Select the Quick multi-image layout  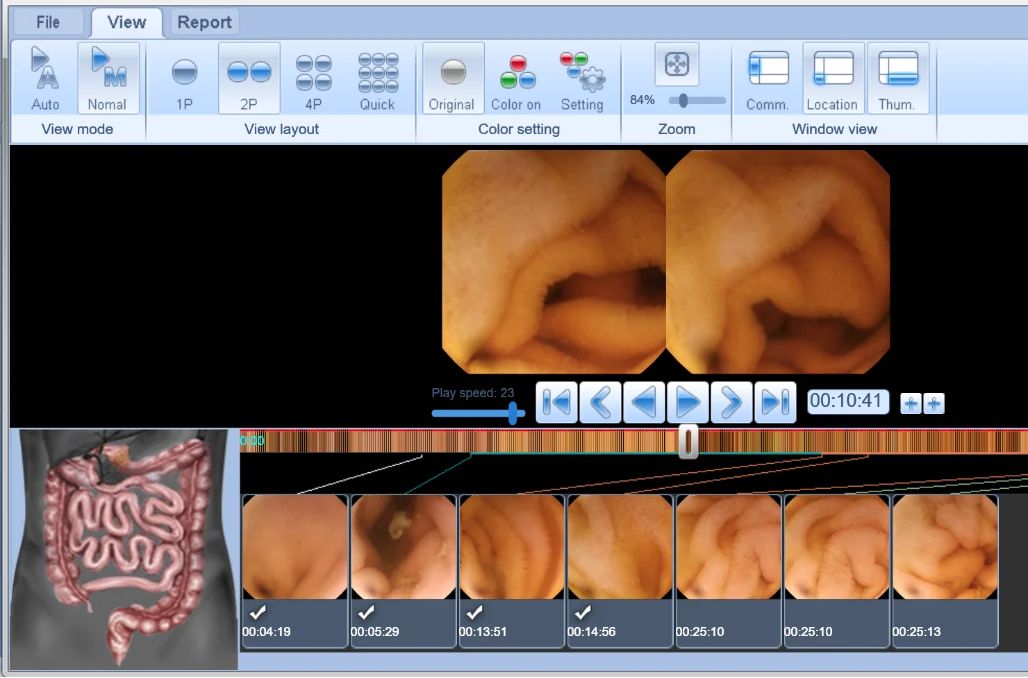(x=377, y=78)
